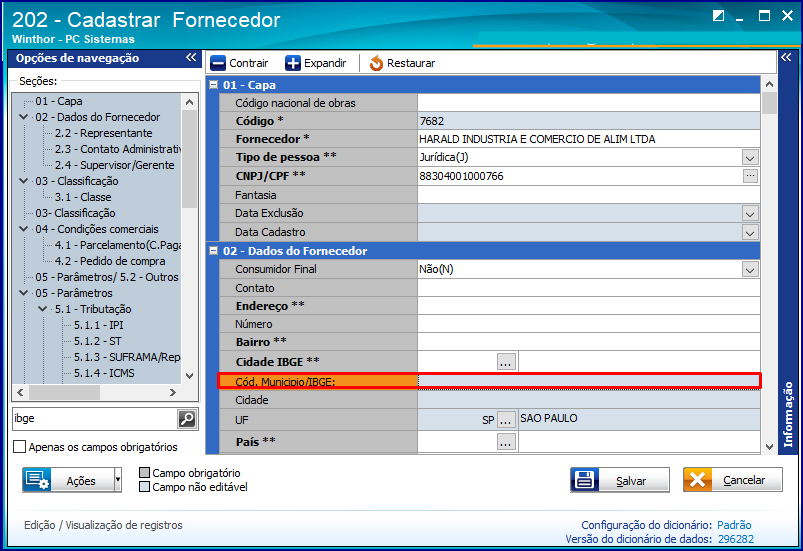The width and height of the screenshot is (803, 551).
Task: Open the Consumidor Final dropdown
Action: tap(750, 269)
